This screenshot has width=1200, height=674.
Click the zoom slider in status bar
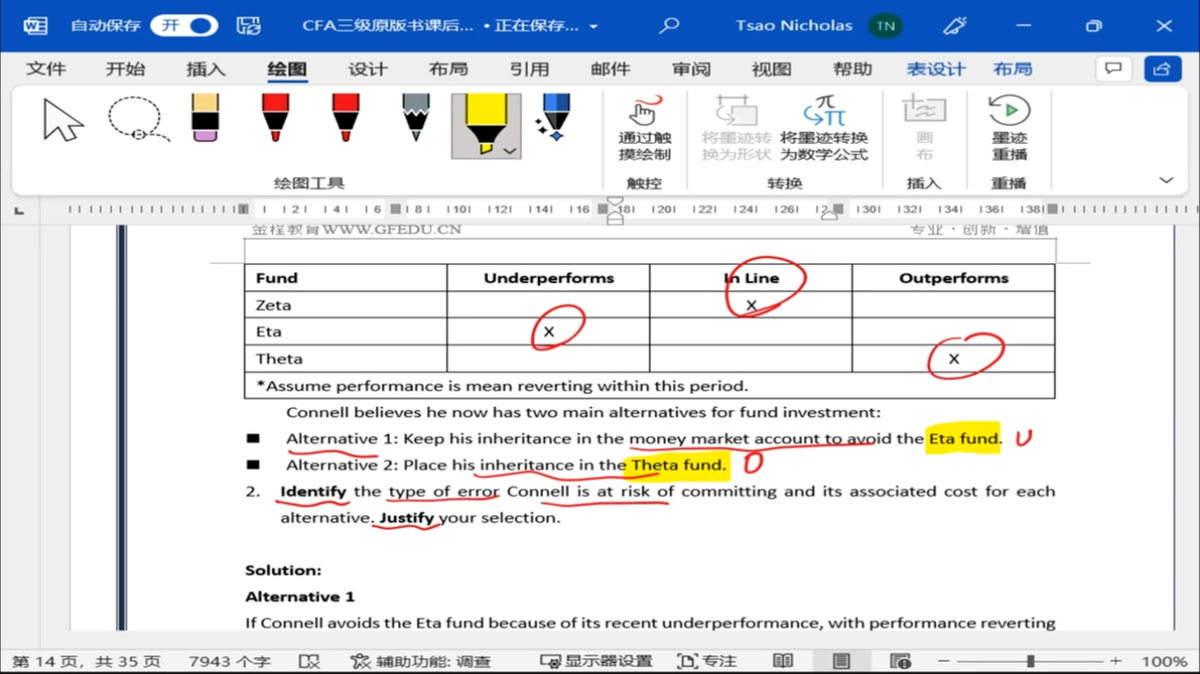click(1030, 661)
